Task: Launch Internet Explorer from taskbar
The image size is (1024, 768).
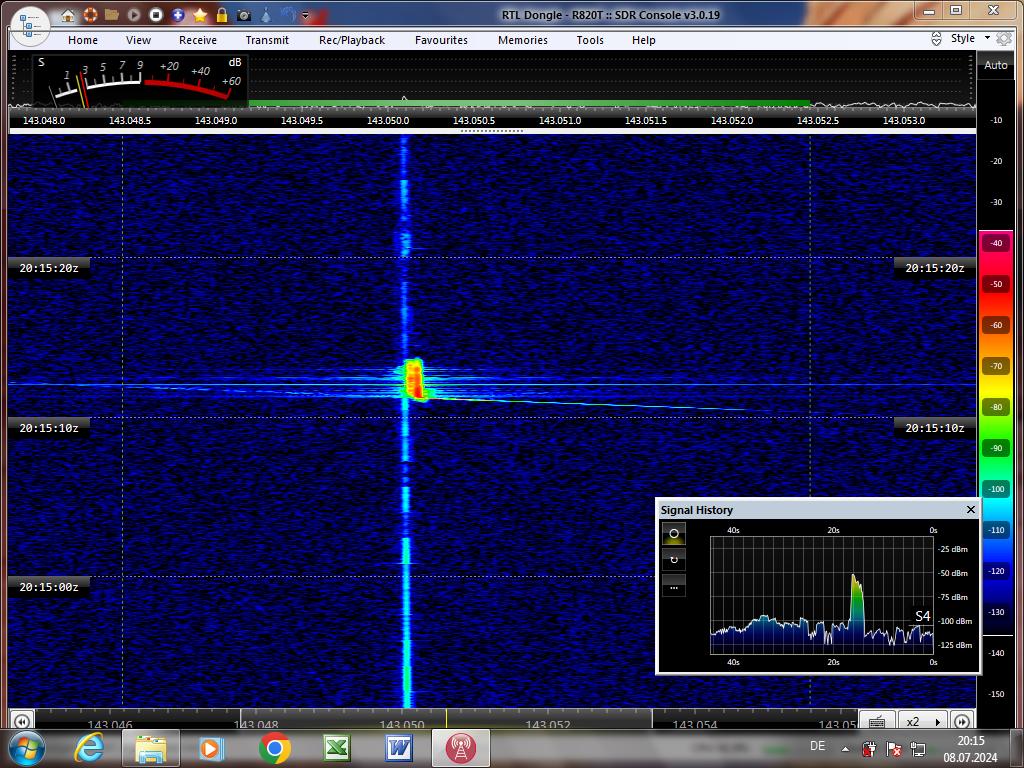Action: click(89, 748)
